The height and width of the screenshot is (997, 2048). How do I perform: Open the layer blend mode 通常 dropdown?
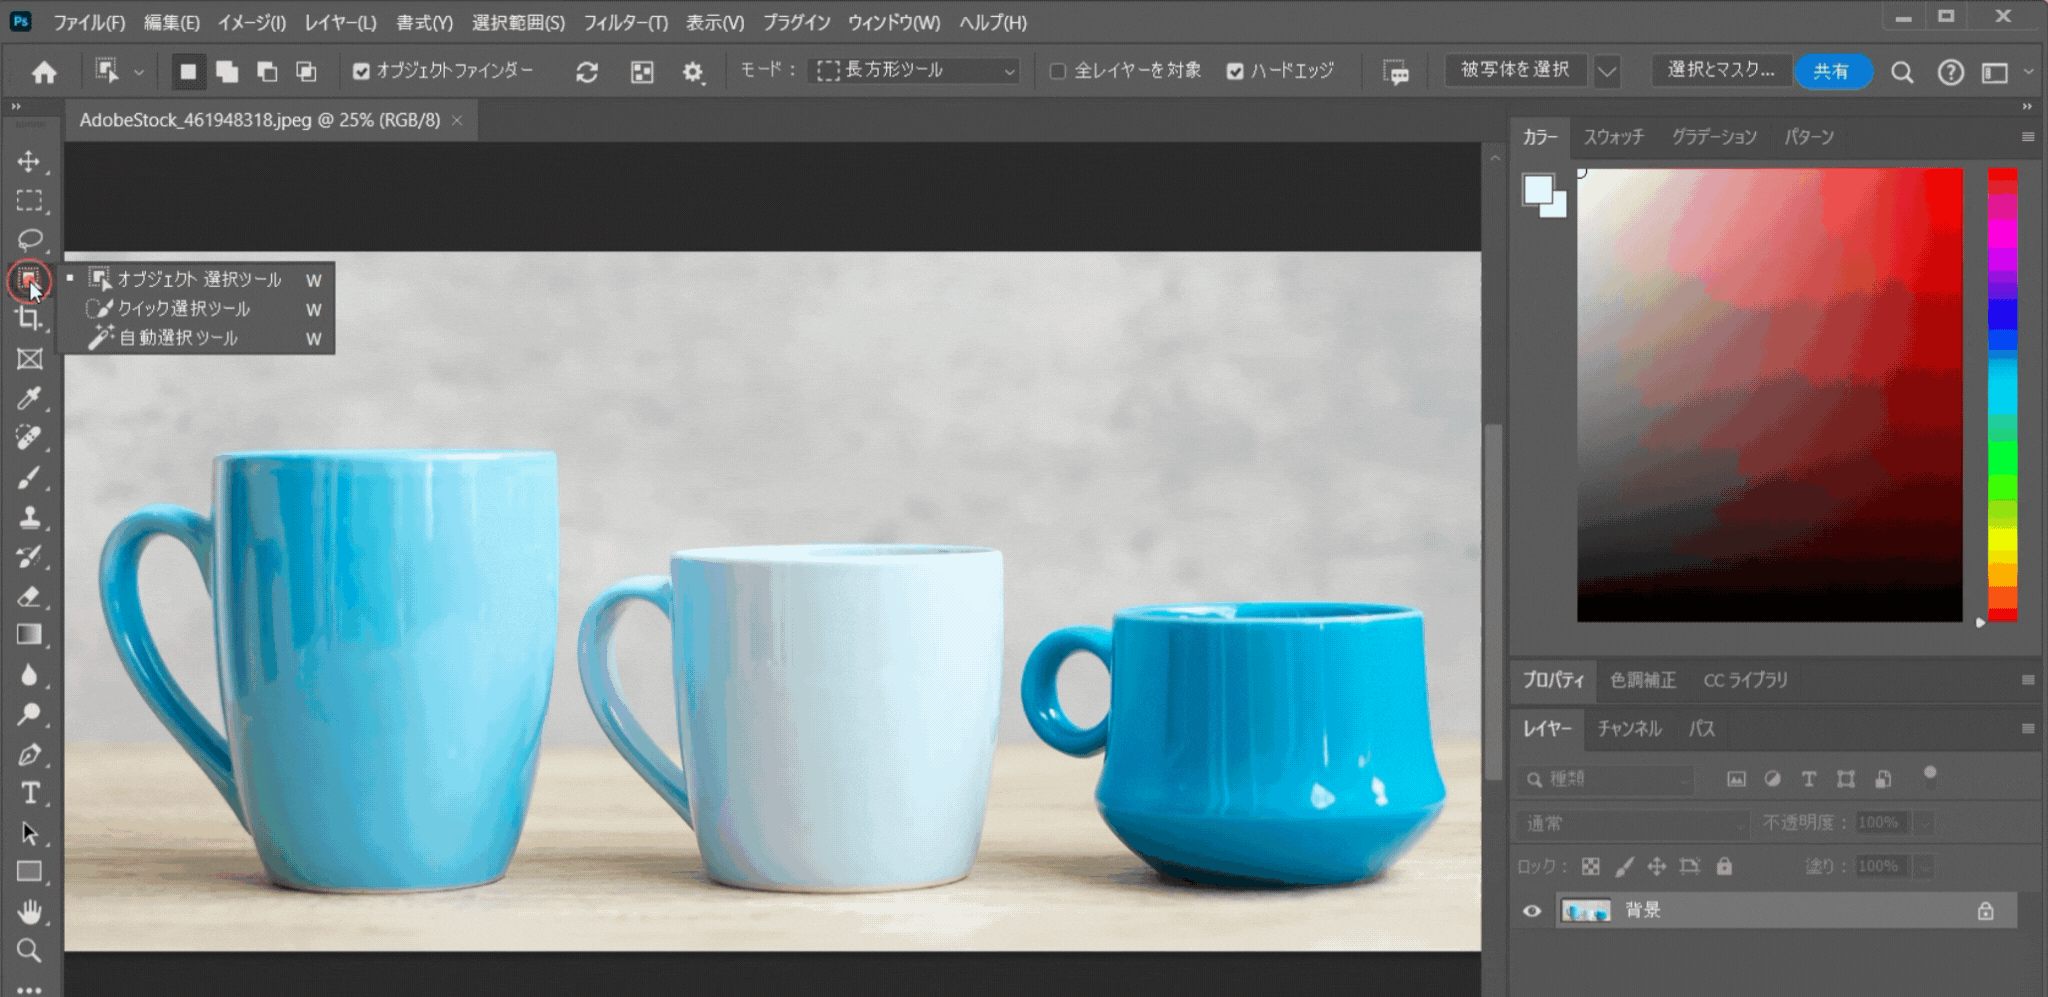click(x=1632, y=824)
